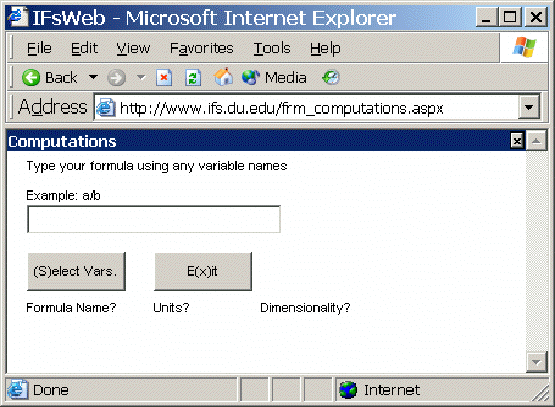Open History with the clock globe icon
Image resolution: width=555 pixels, height=407 pixels.
pos(331,78)
